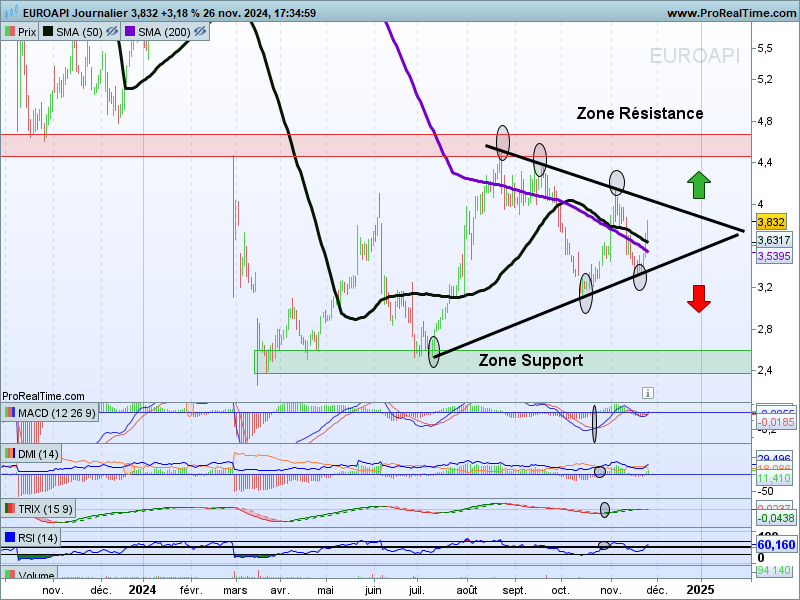Click the 'sept.' label on the time axis

514,590
